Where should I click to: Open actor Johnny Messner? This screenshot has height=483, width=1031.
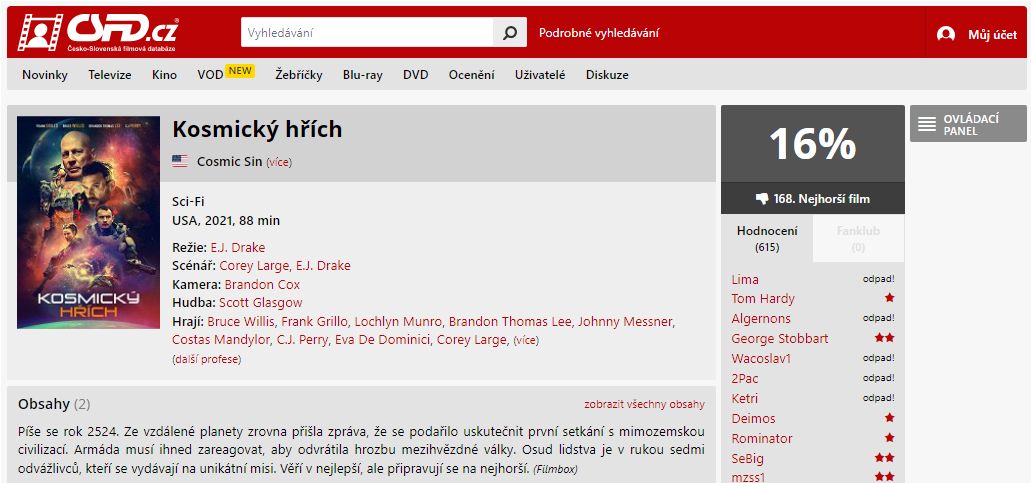[625, 321]
